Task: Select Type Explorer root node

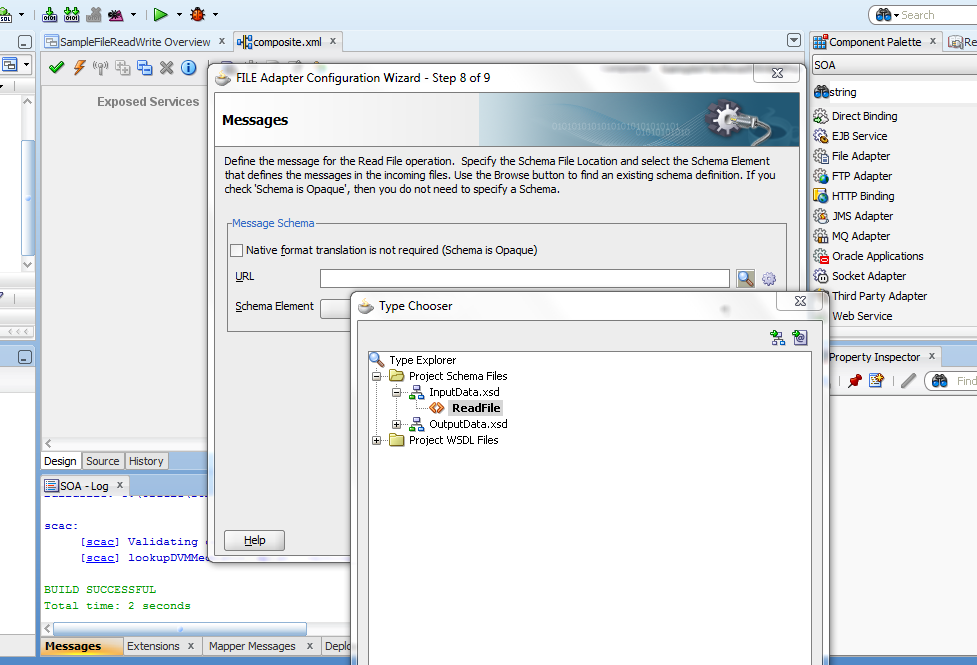Action: pos(422,360)
